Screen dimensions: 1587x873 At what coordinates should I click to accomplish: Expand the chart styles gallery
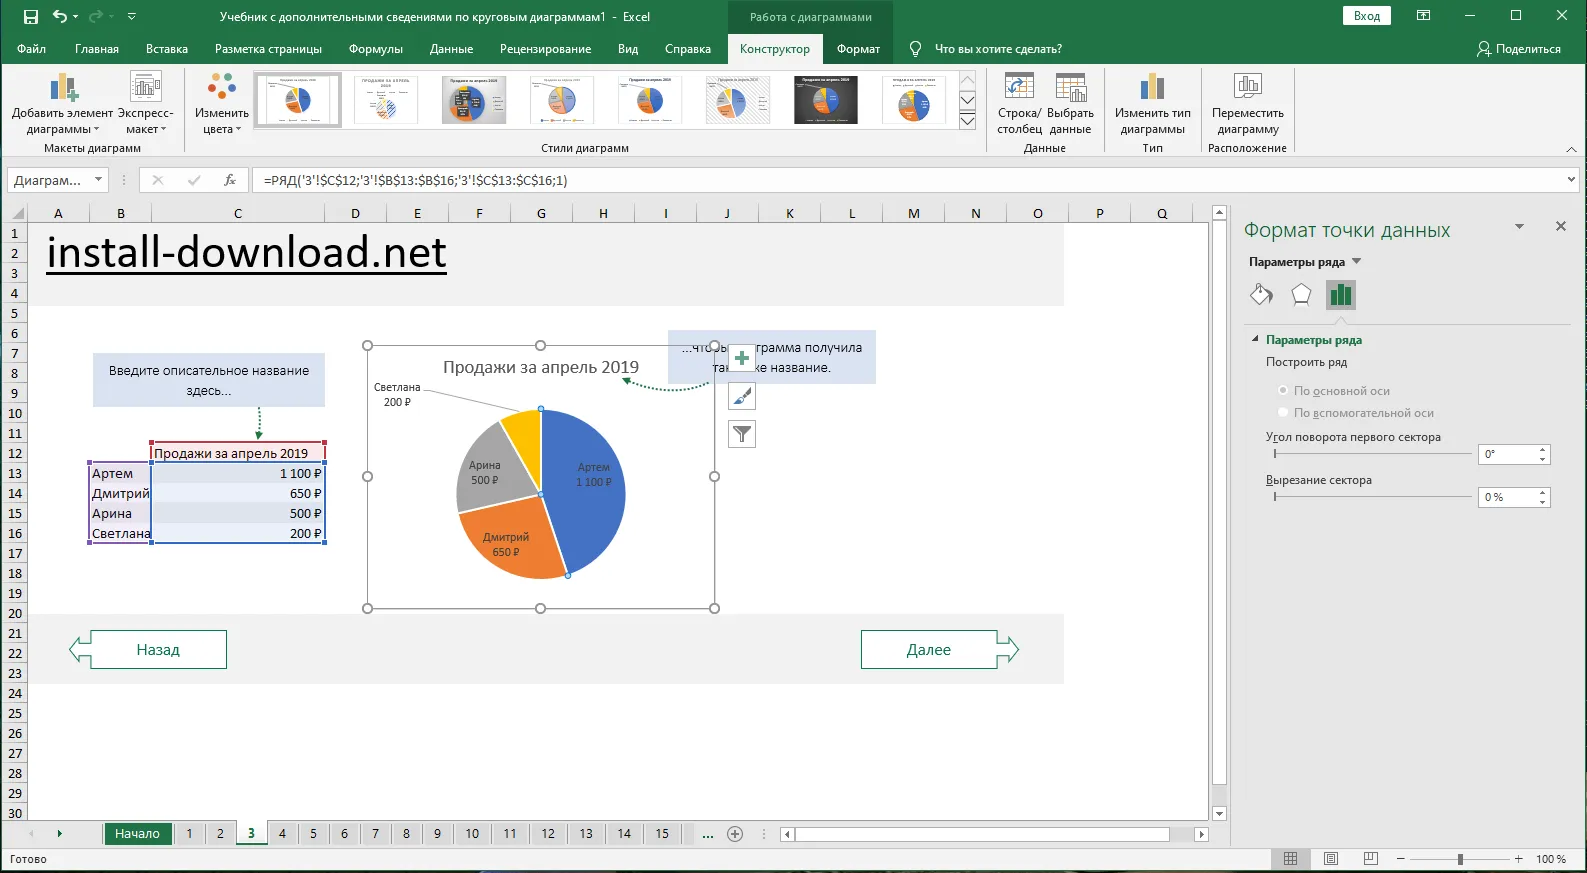(x=967, y=122)
